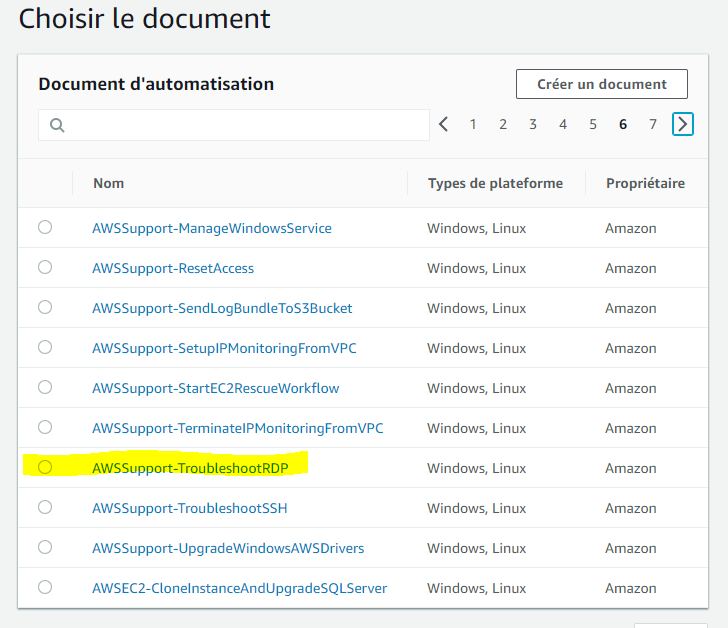
Task: Click the search magnifier icon
Action: 57,125
